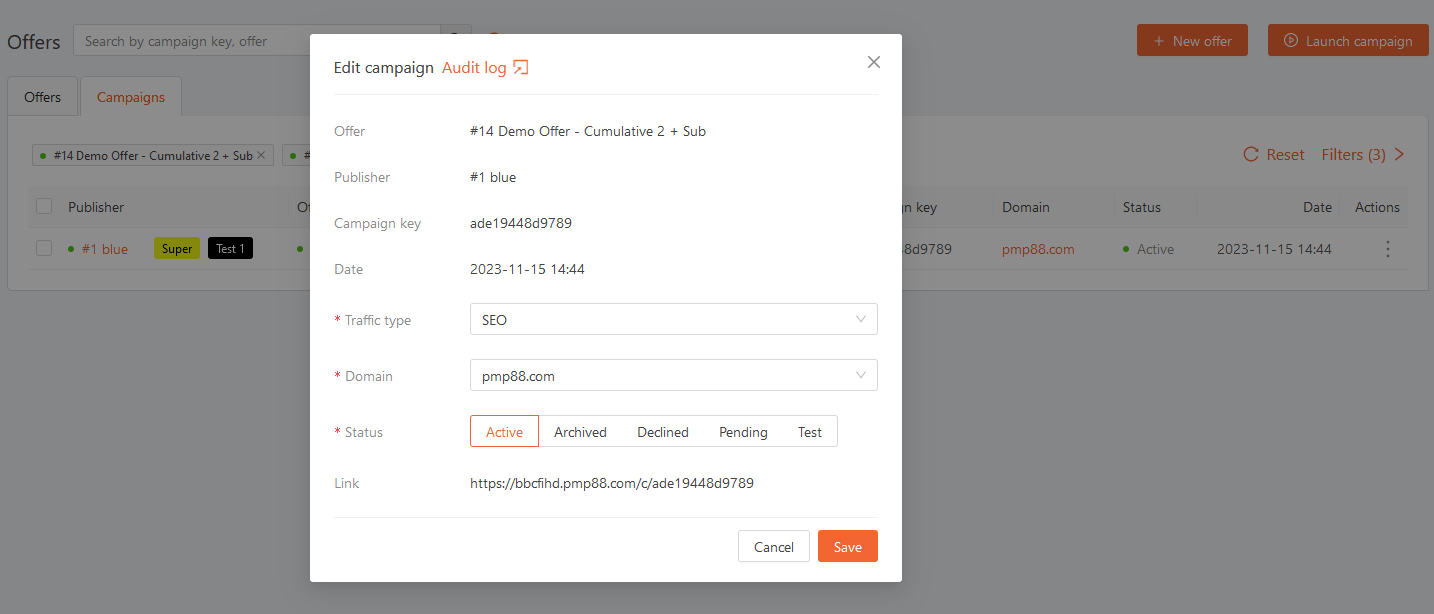The height and width of the screenshot is (614, 1434).
Task: Set status to Test
Action: pyautogui.click(x=809, y=432)
